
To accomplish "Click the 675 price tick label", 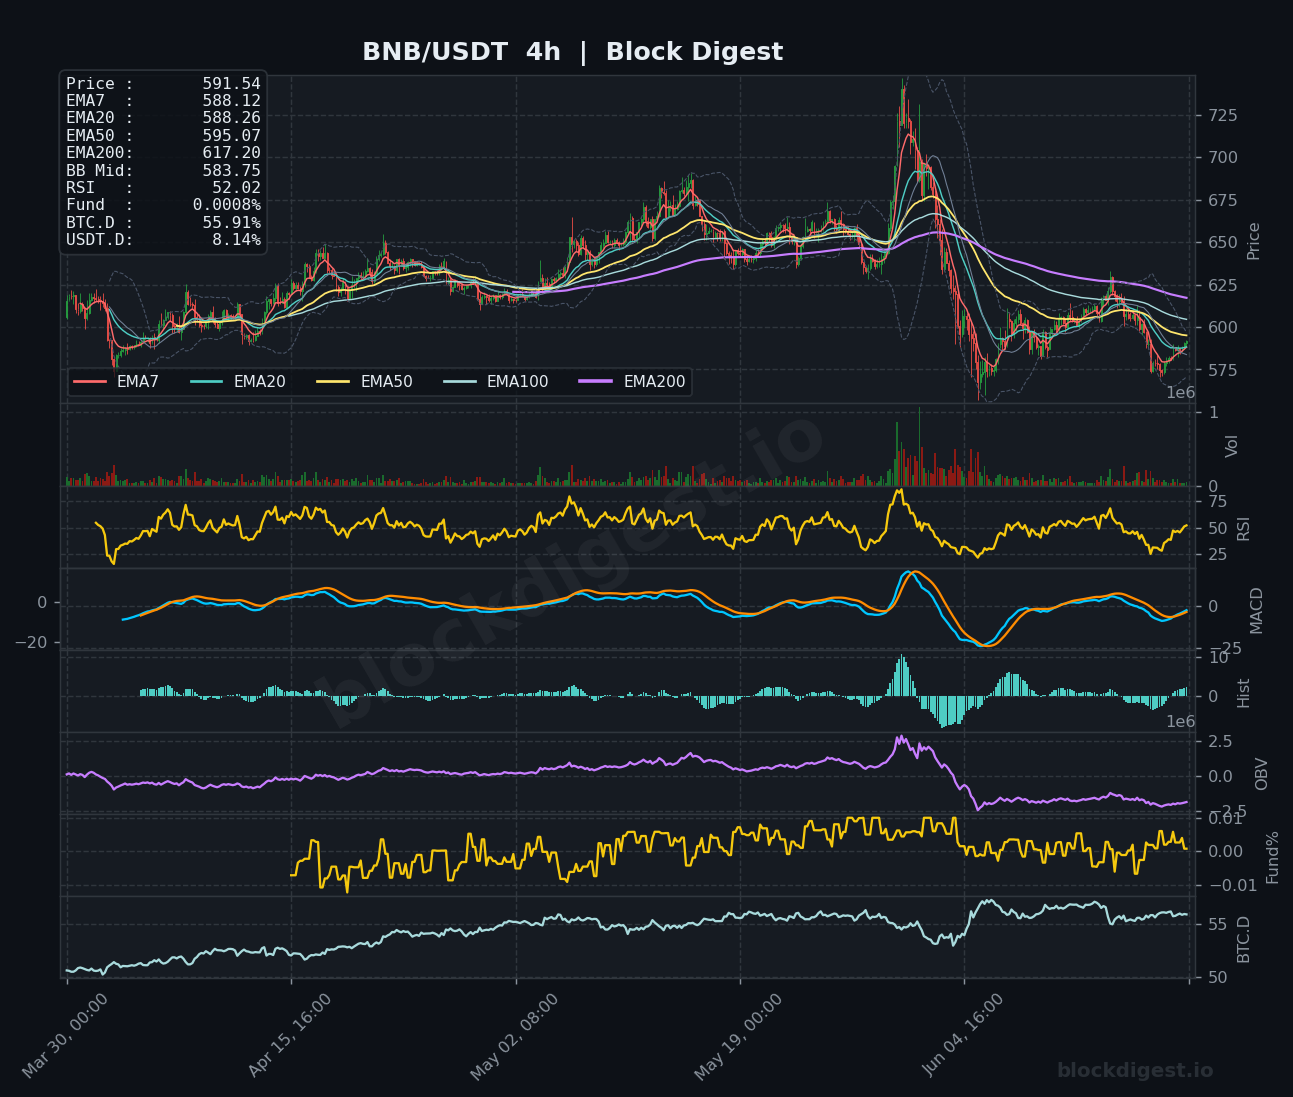I will 1221,201.
